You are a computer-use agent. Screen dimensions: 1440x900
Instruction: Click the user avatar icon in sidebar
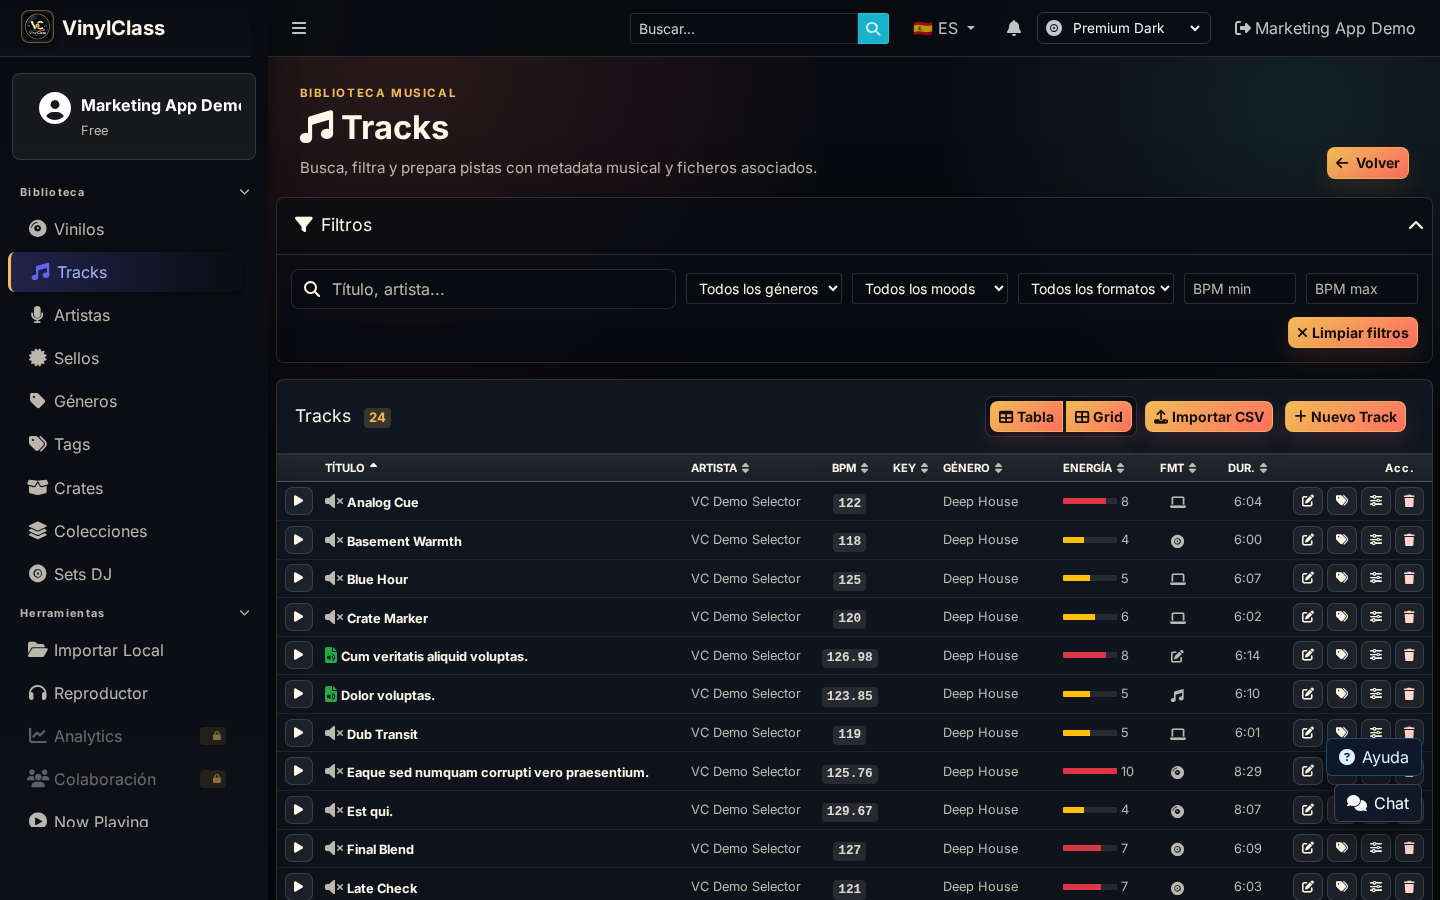[x=55, y=108]
